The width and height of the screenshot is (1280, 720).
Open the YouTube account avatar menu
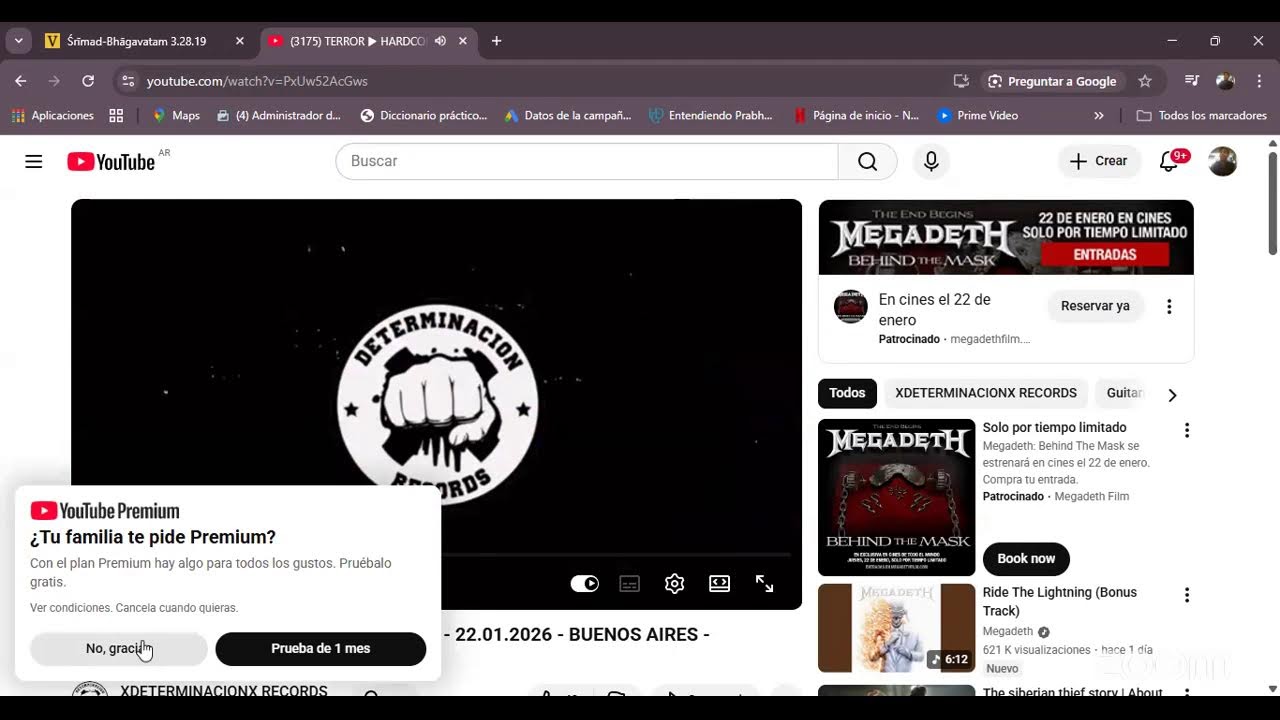pyautogui.click(x=1222, y=161)
